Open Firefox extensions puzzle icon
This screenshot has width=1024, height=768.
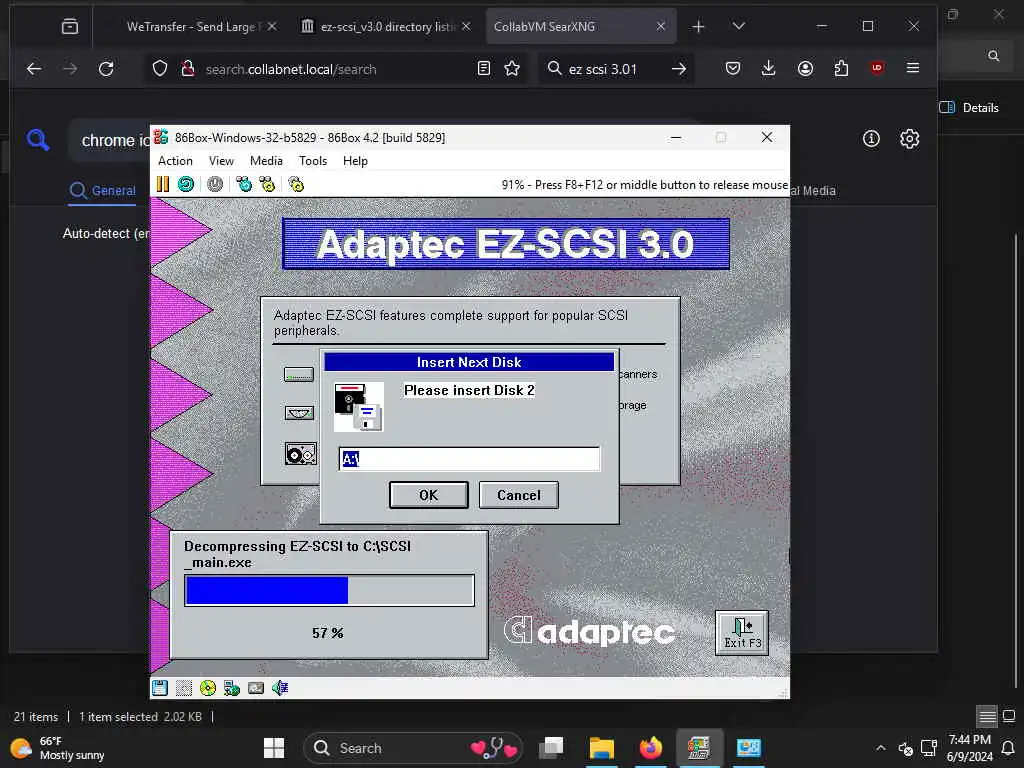click(x=841, y=68)
